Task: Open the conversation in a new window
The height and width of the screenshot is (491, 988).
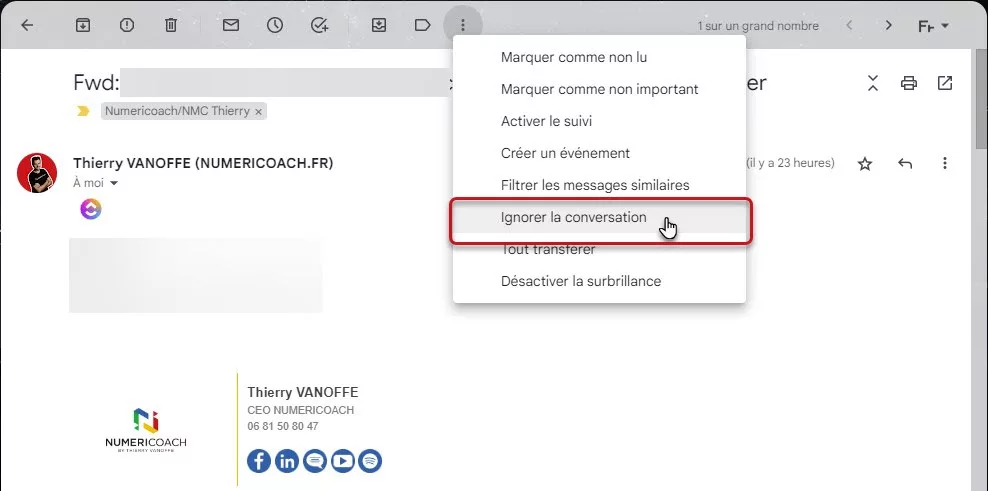Action: 945,83
